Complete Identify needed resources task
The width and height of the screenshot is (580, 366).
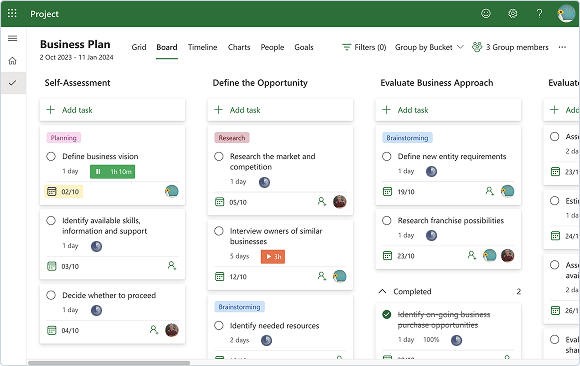pyautogui.click(x=219, y=326)
